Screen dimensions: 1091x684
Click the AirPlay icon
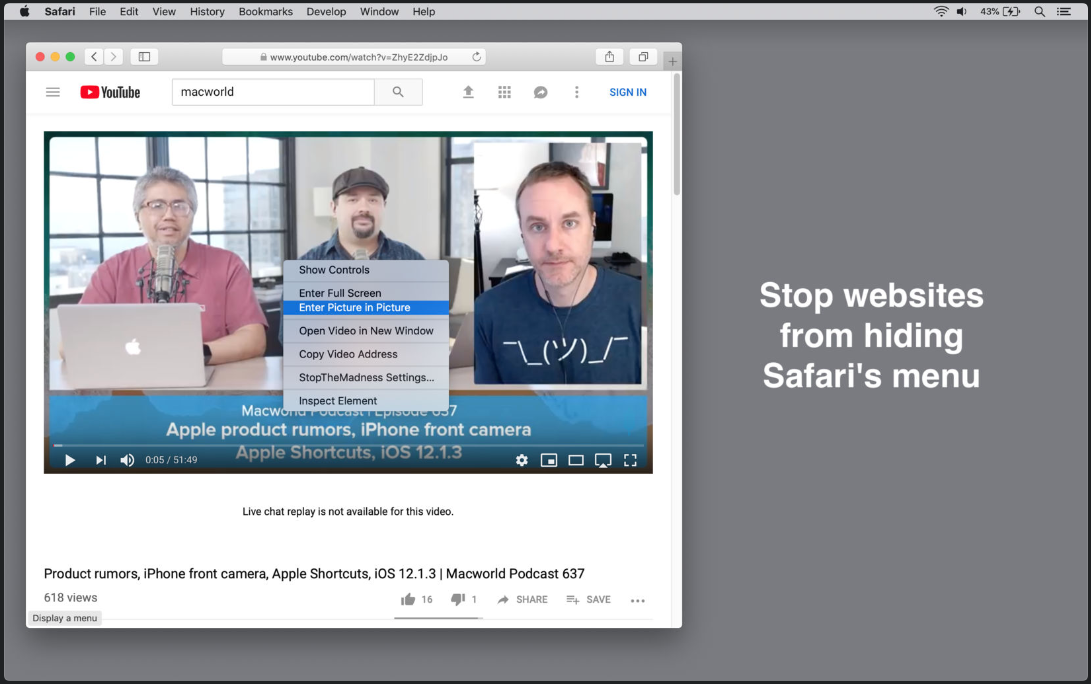point(603,461)
